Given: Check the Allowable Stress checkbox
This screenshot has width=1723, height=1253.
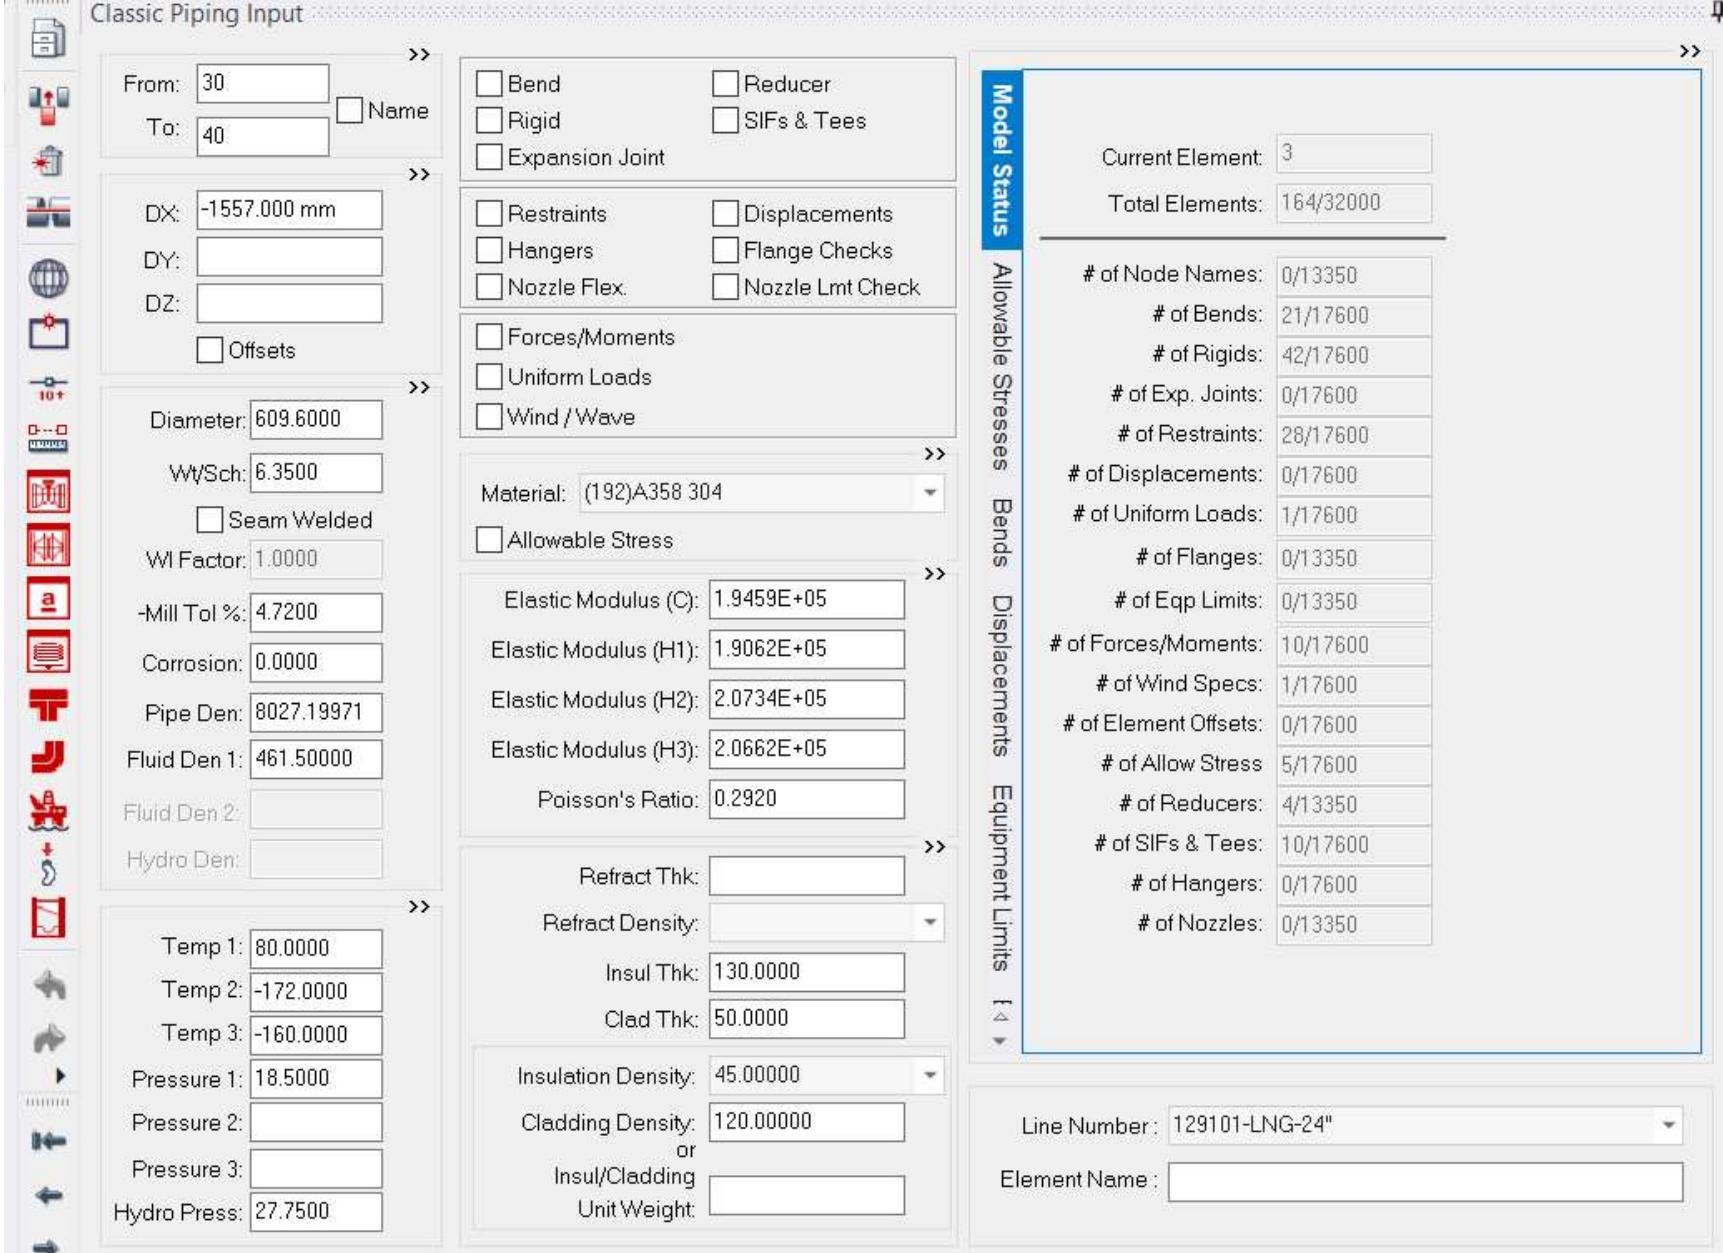Looking at the screenshot, I should click(489, 540).
